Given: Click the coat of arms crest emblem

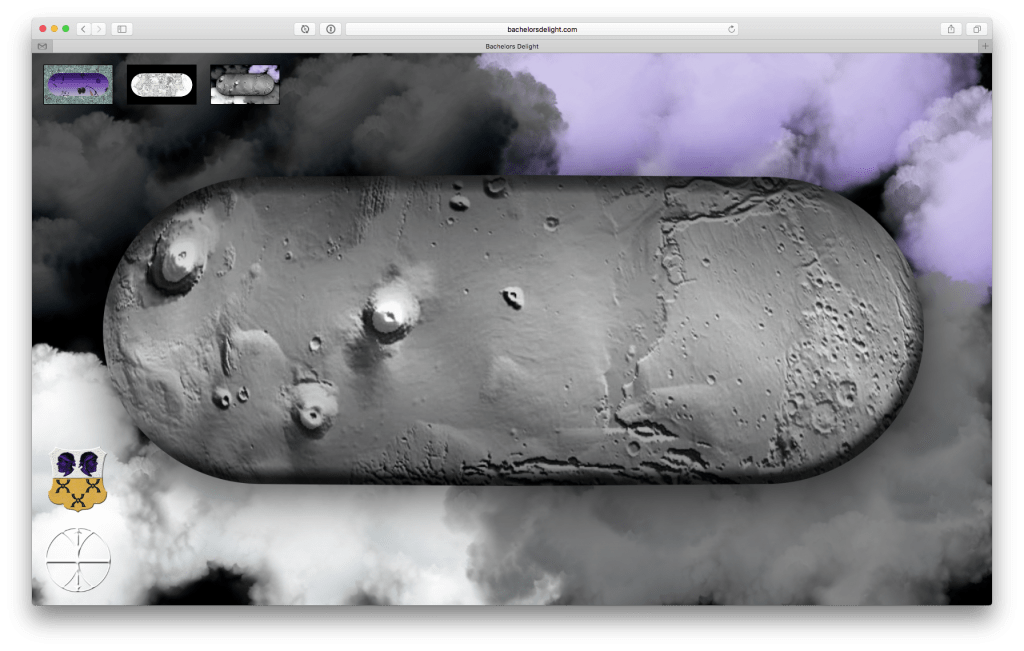Looking at the screenshot, I should (77, 478).
